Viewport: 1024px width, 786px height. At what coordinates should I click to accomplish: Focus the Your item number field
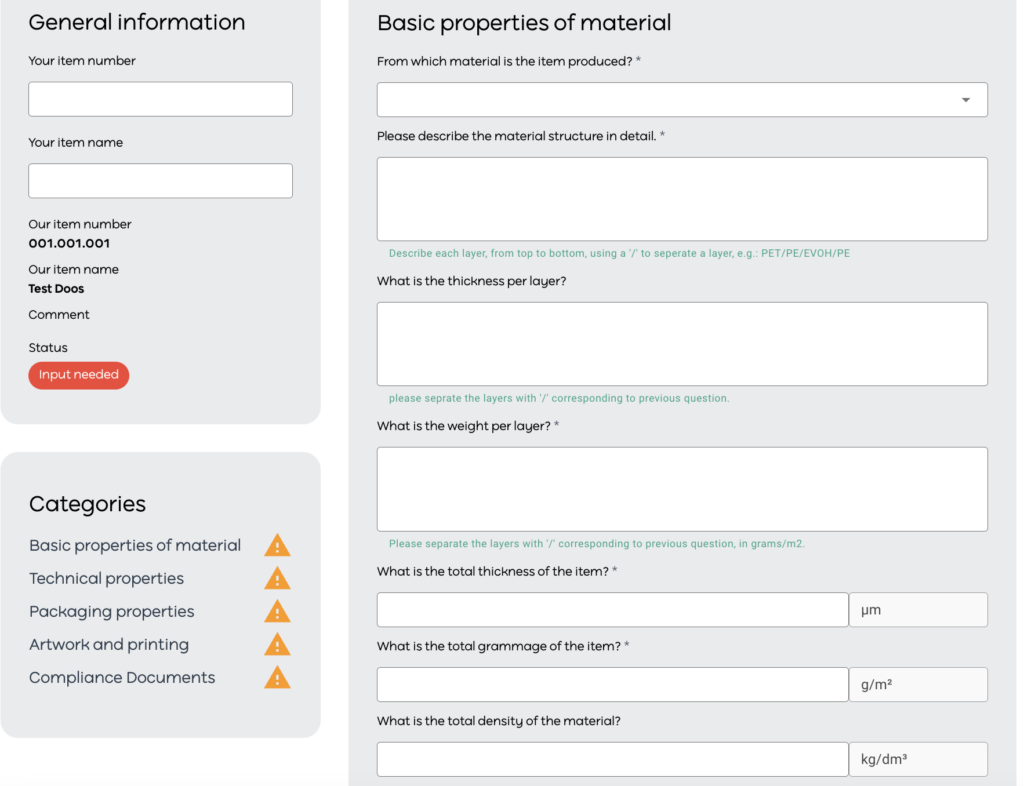(161, 99)
